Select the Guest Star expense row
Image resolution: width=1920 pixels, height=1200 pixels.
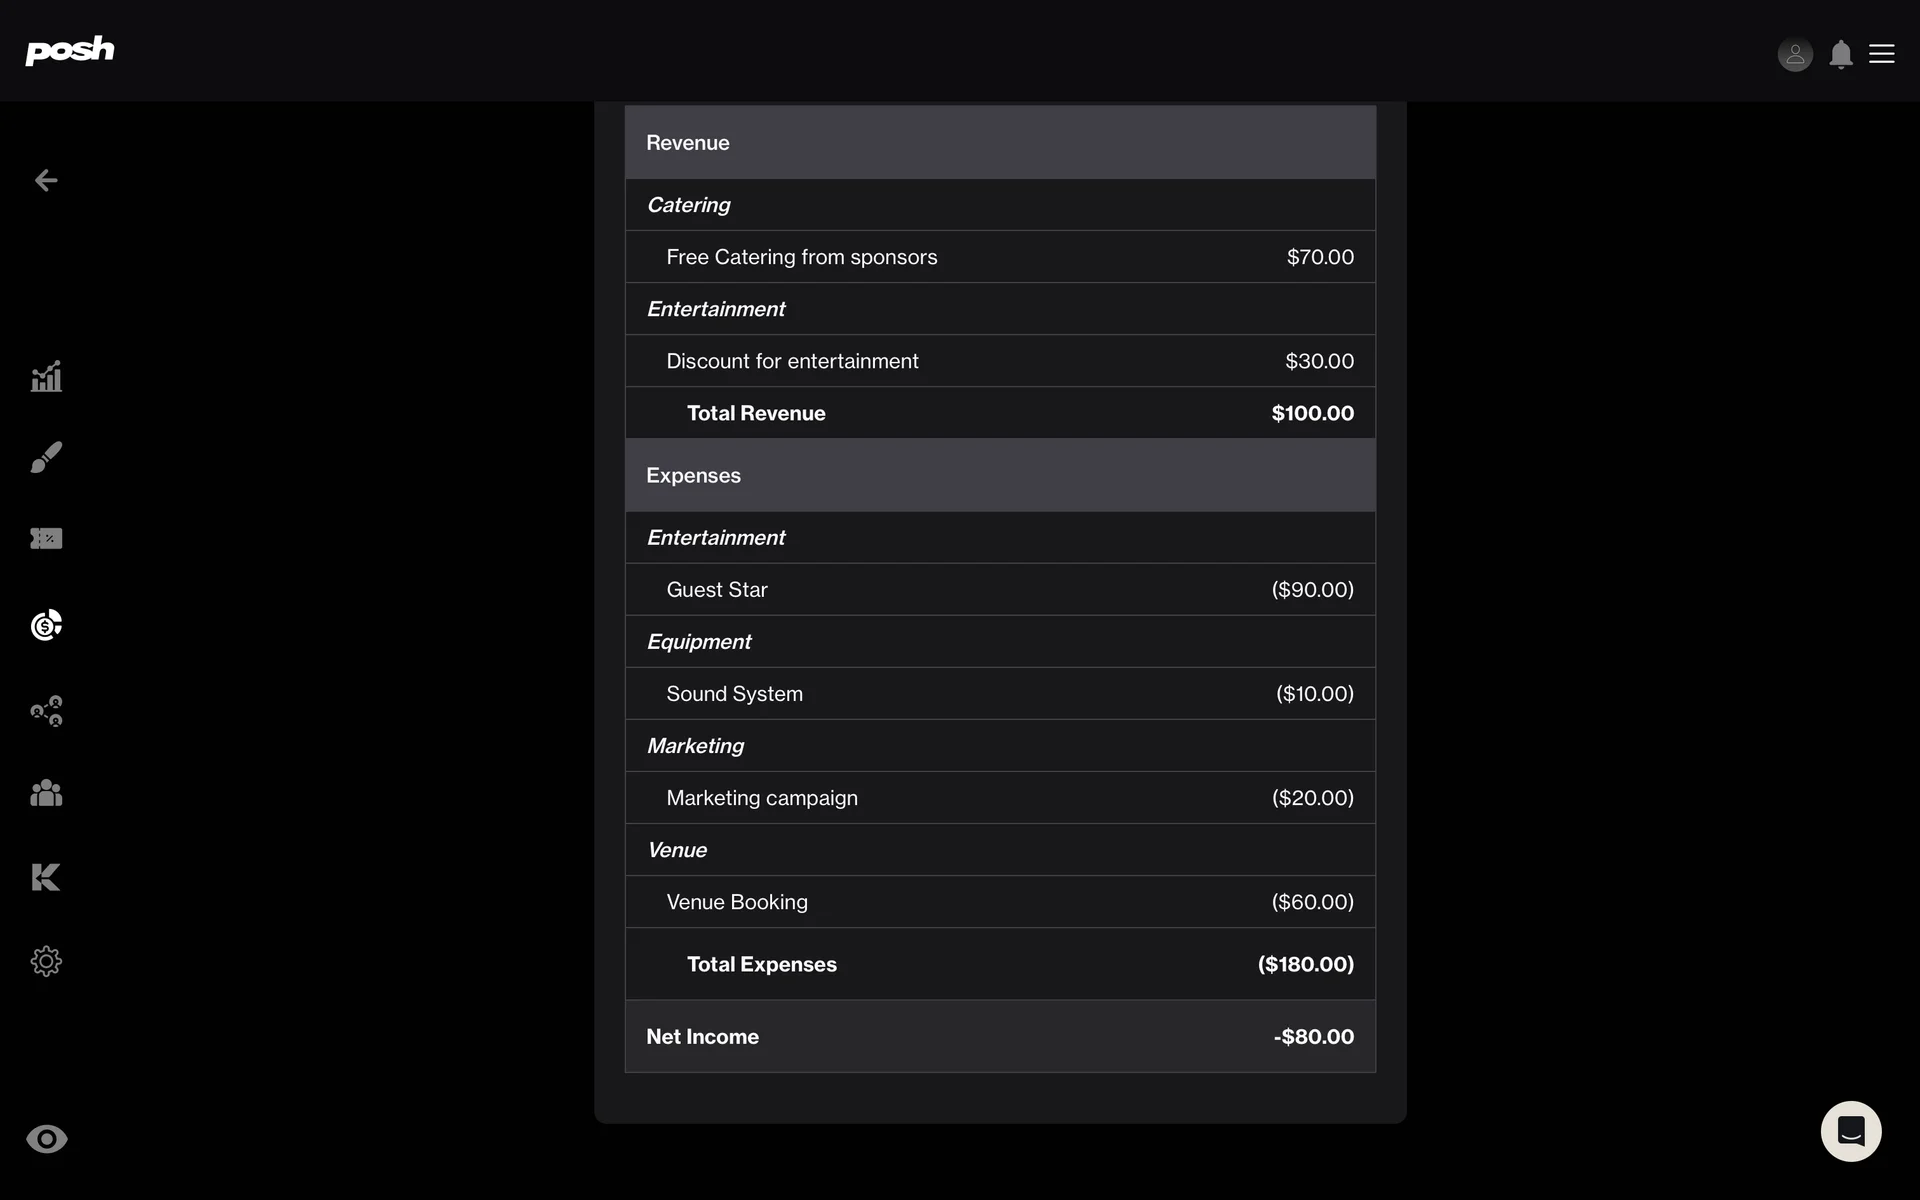pos(1000,590)
